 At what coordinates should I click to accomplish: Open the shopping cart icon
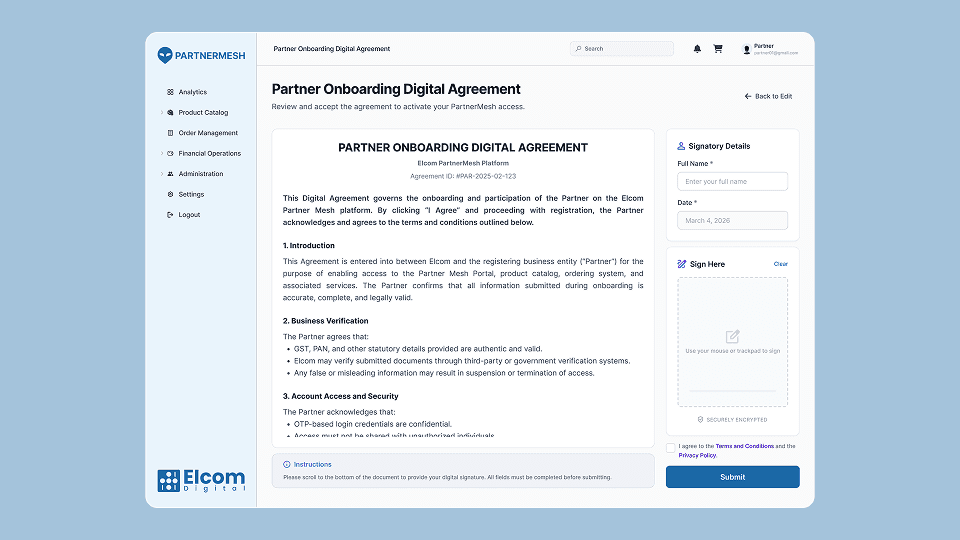(717, 49)
